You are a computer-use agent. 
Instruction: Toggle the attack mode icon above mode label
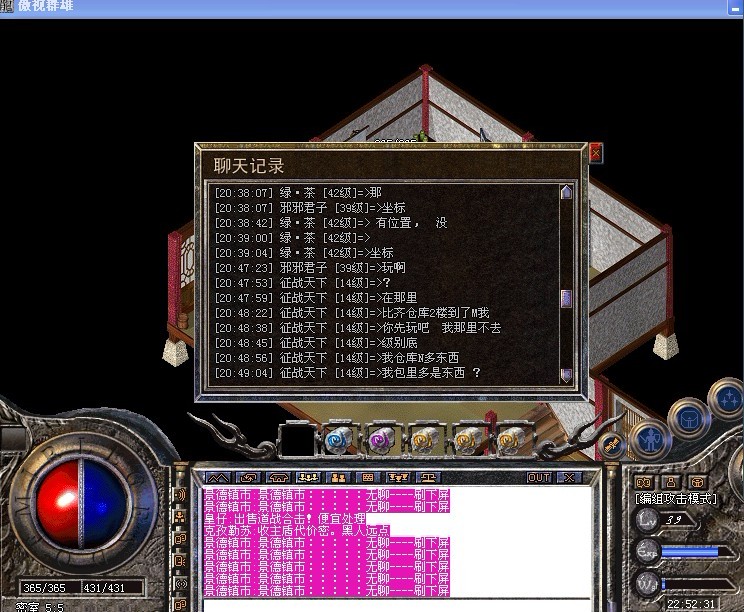(x=644, y=483)
